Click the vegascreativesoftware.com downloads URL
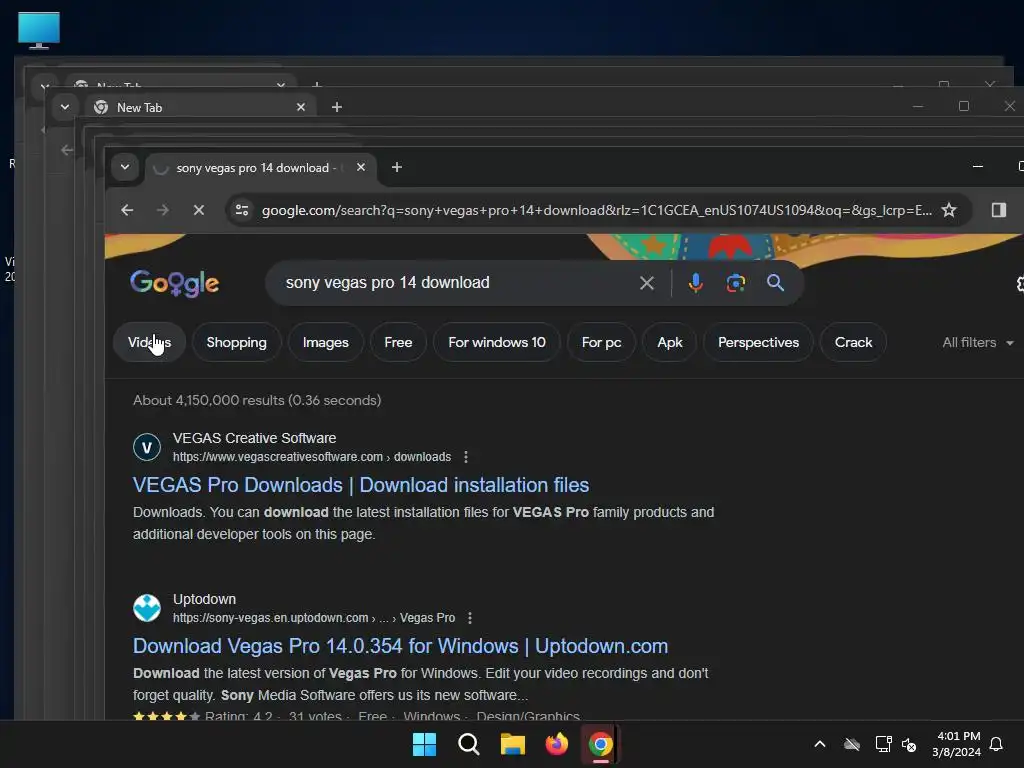The height and width of the screenshot is (768, 1024). point(312,457)
